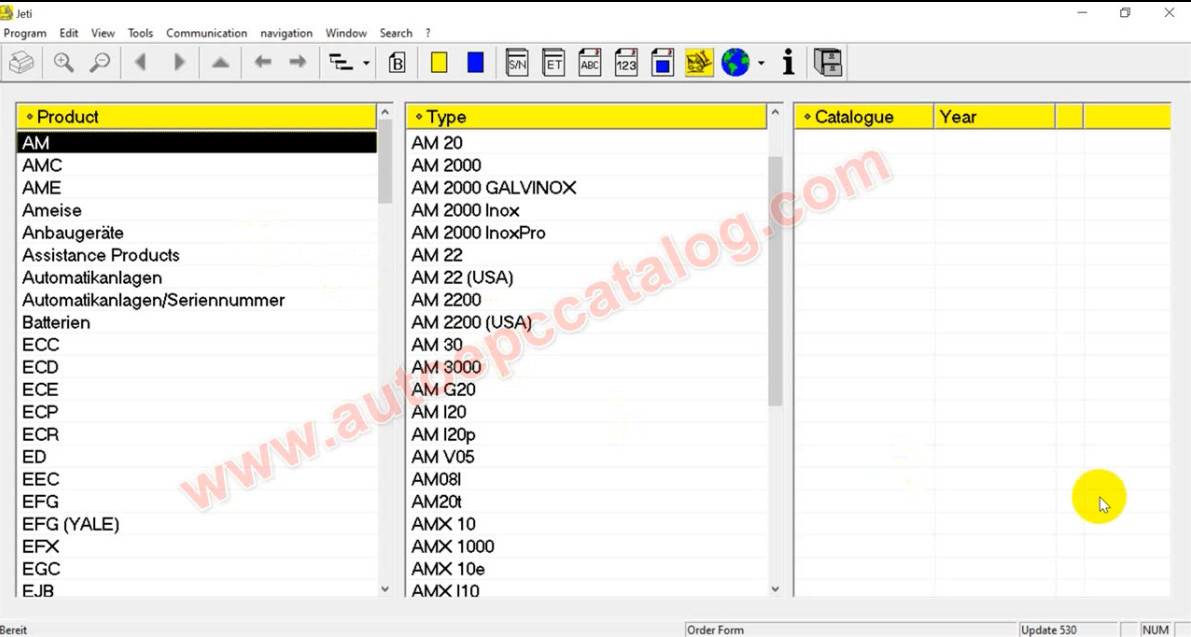This screenshot has height=637, width=1191.
Task: Click the blue page toolbar icon
Action: click(475, 62)
